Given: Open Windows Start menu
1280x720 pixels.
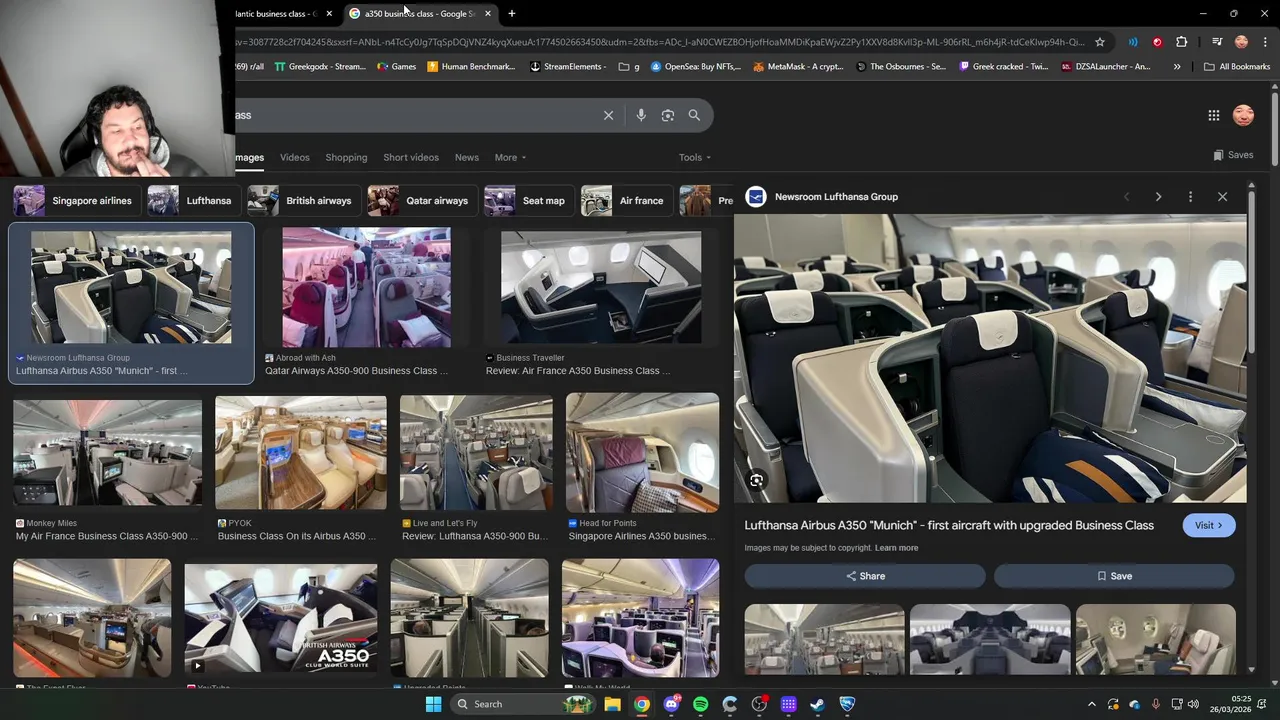Looking at the screenshot, I should pyautogui.click(x=433, y=704).
